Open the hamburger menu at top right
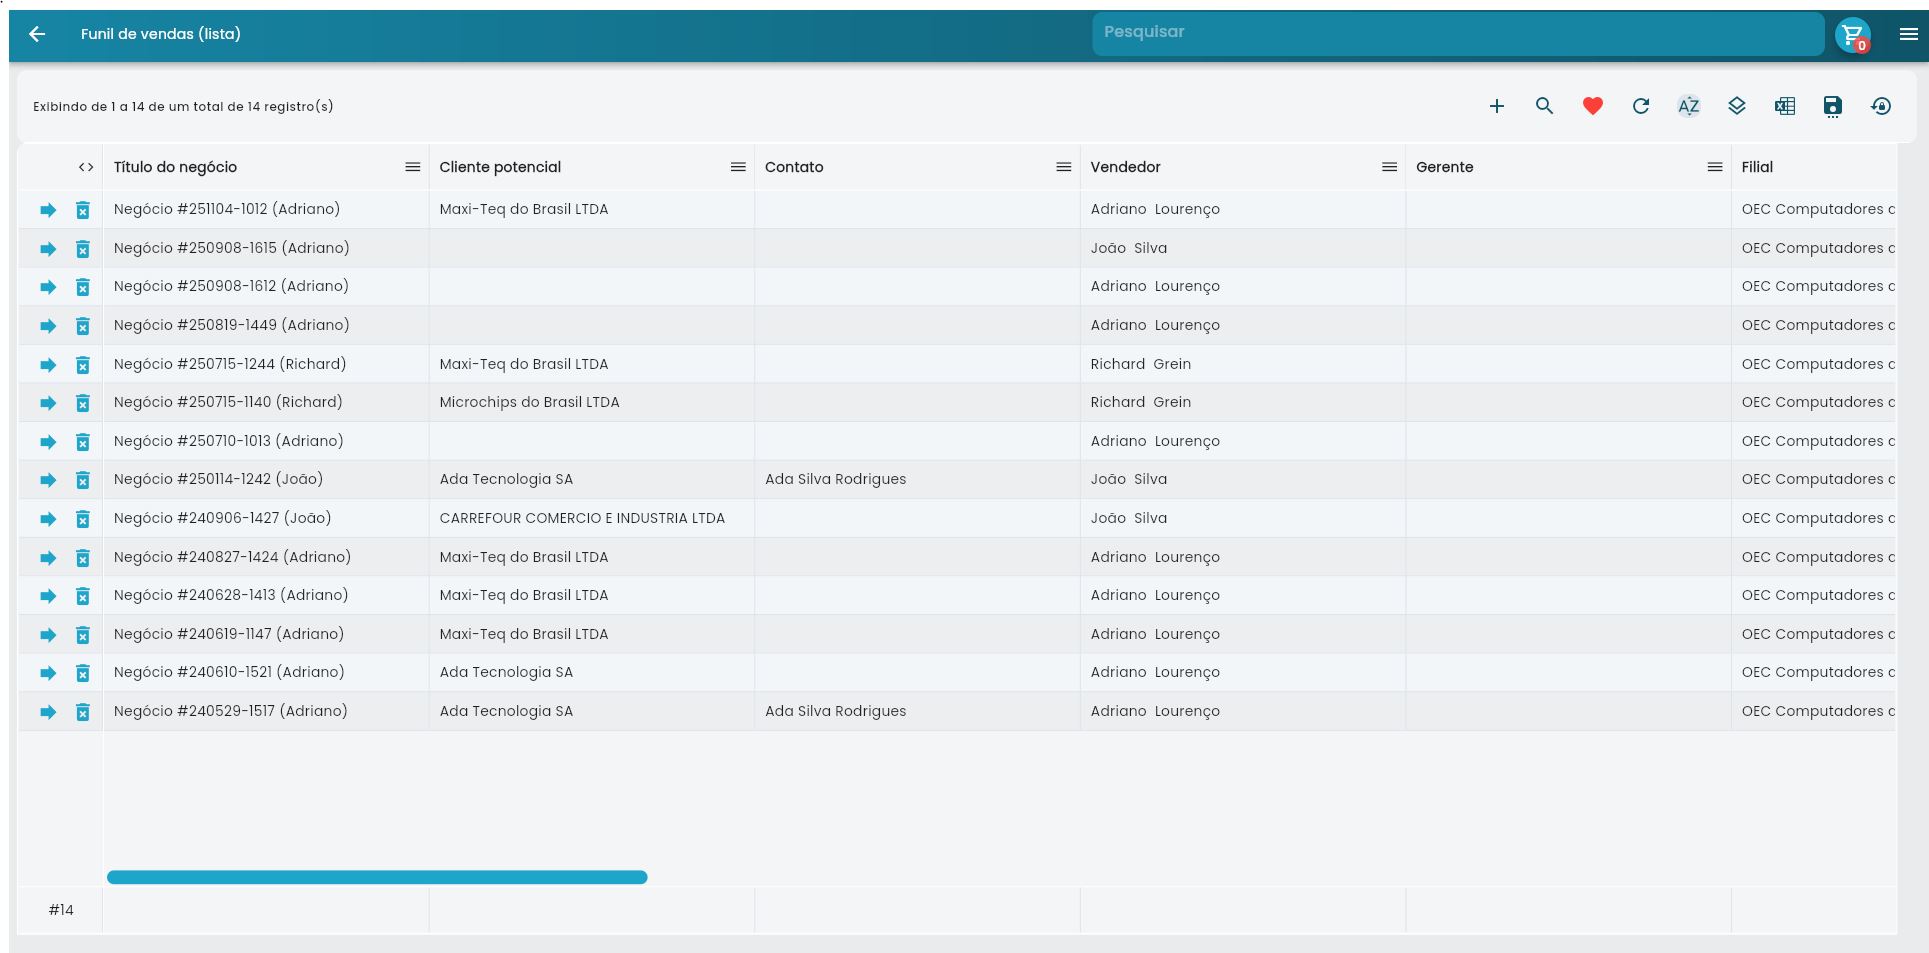Screen dimensions: 1929x953 point(1908,32)
